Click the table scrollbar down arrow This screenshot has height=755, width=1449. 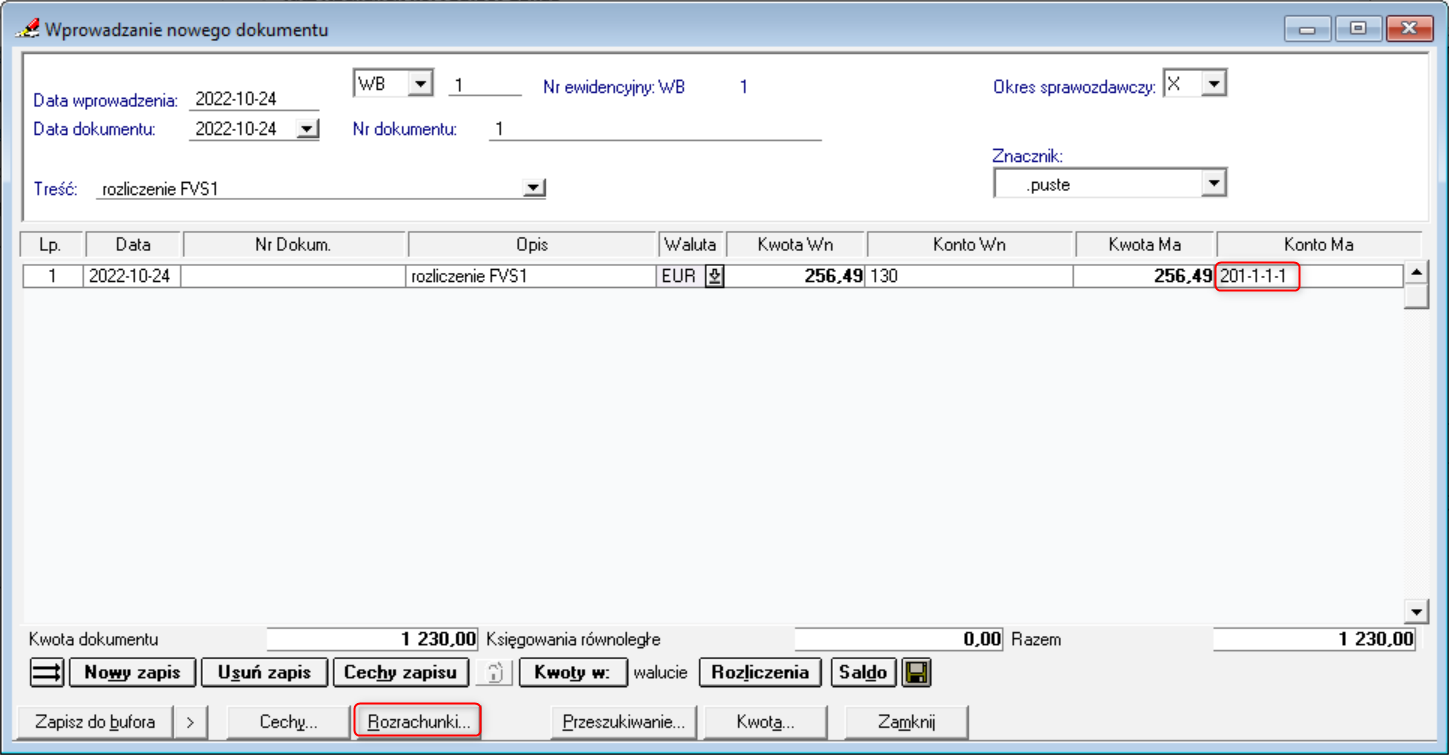point(1416,612)
